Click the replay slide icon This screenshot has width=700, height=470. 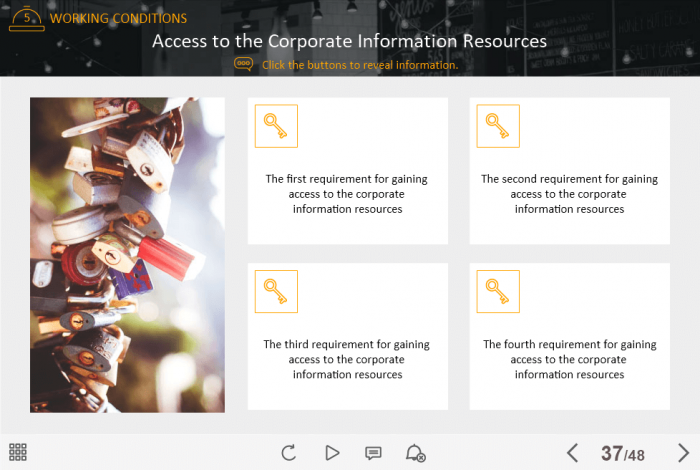coord(289,453)
